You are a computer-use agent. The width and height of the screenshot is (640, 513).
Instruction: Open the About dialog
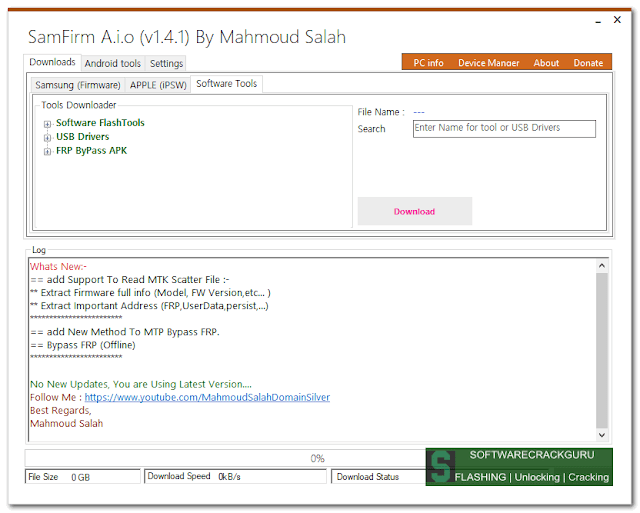click(546, 63)
